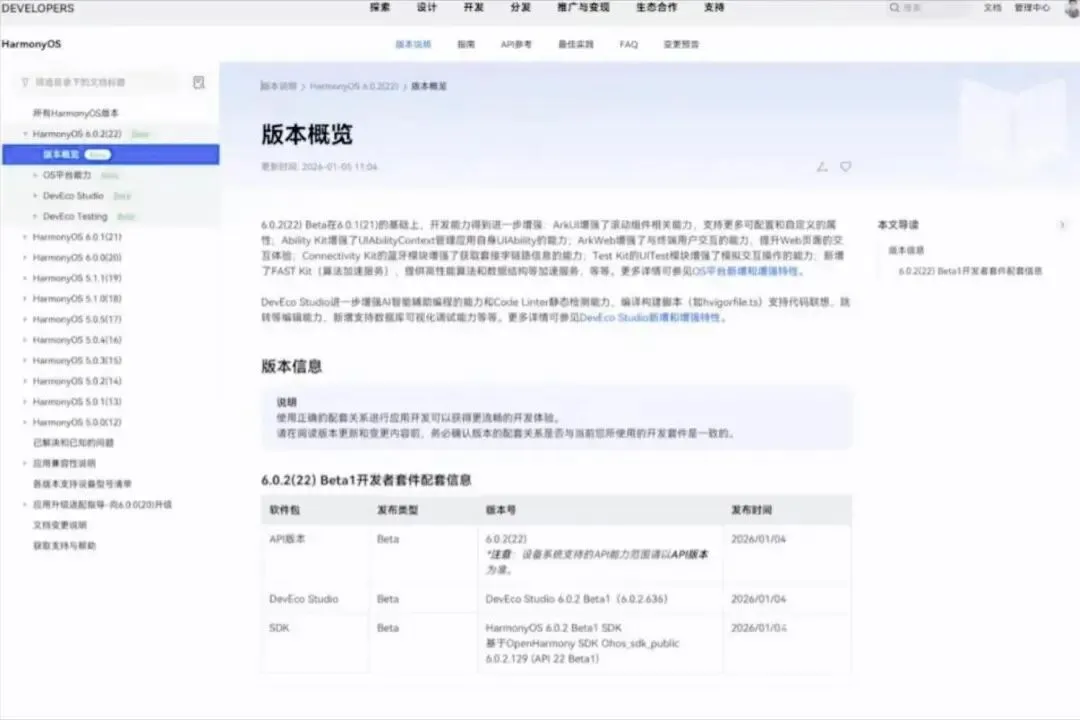Expand the 应用兼容性说明 node arrow

(x=25, y=464)
